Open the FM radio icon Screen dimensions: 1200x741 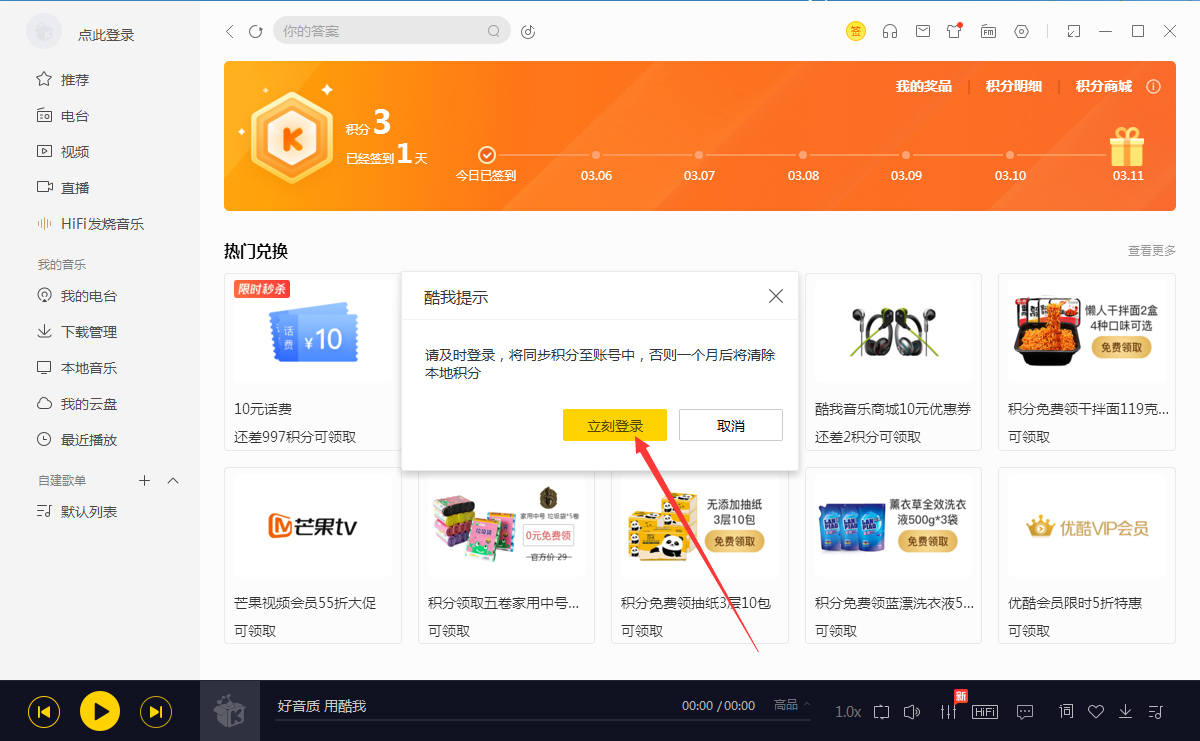click(x=988, y=31)
